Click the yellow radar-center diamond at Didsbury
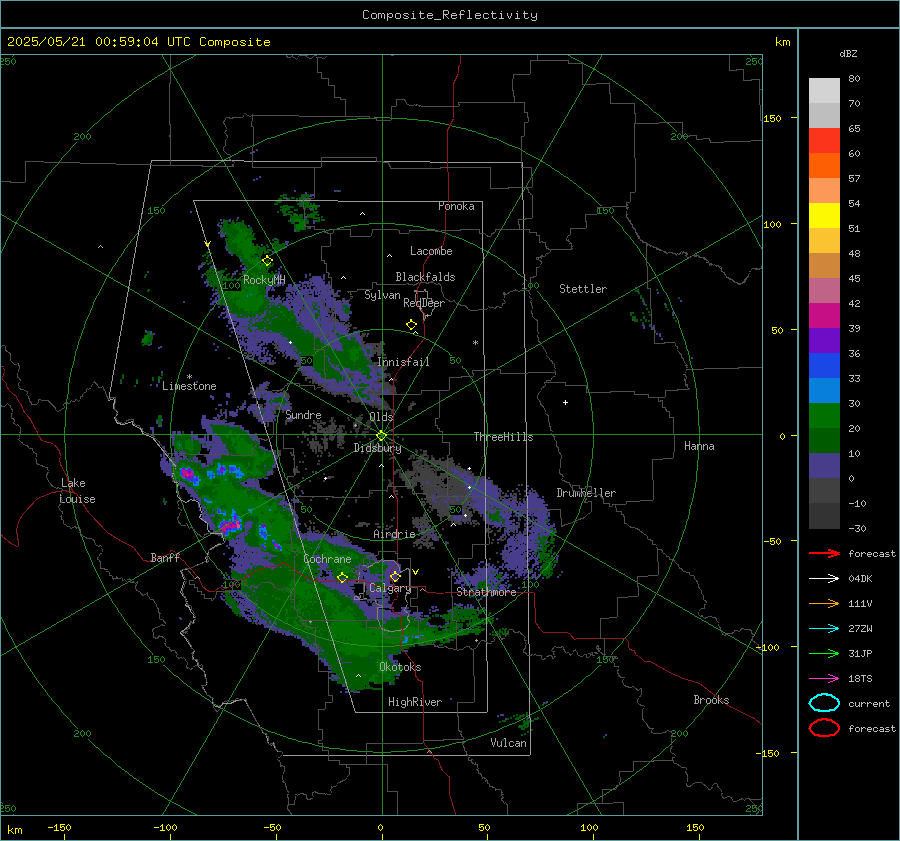 [381, 436]
